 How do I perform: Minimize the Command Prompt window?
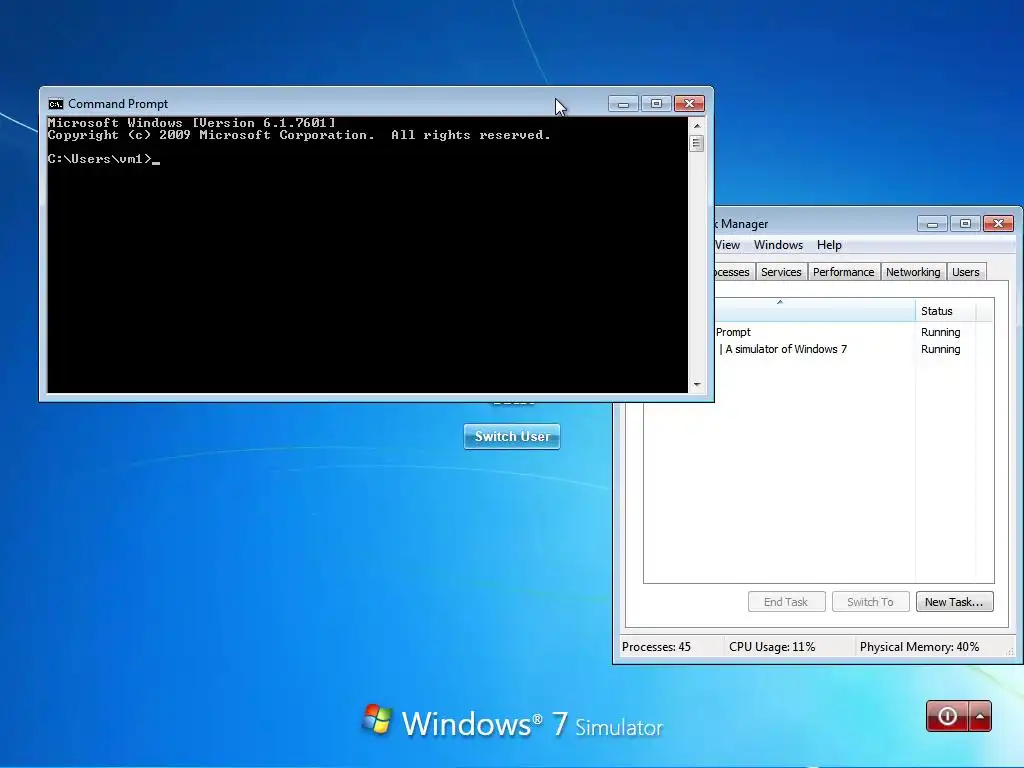pos(623,104)
